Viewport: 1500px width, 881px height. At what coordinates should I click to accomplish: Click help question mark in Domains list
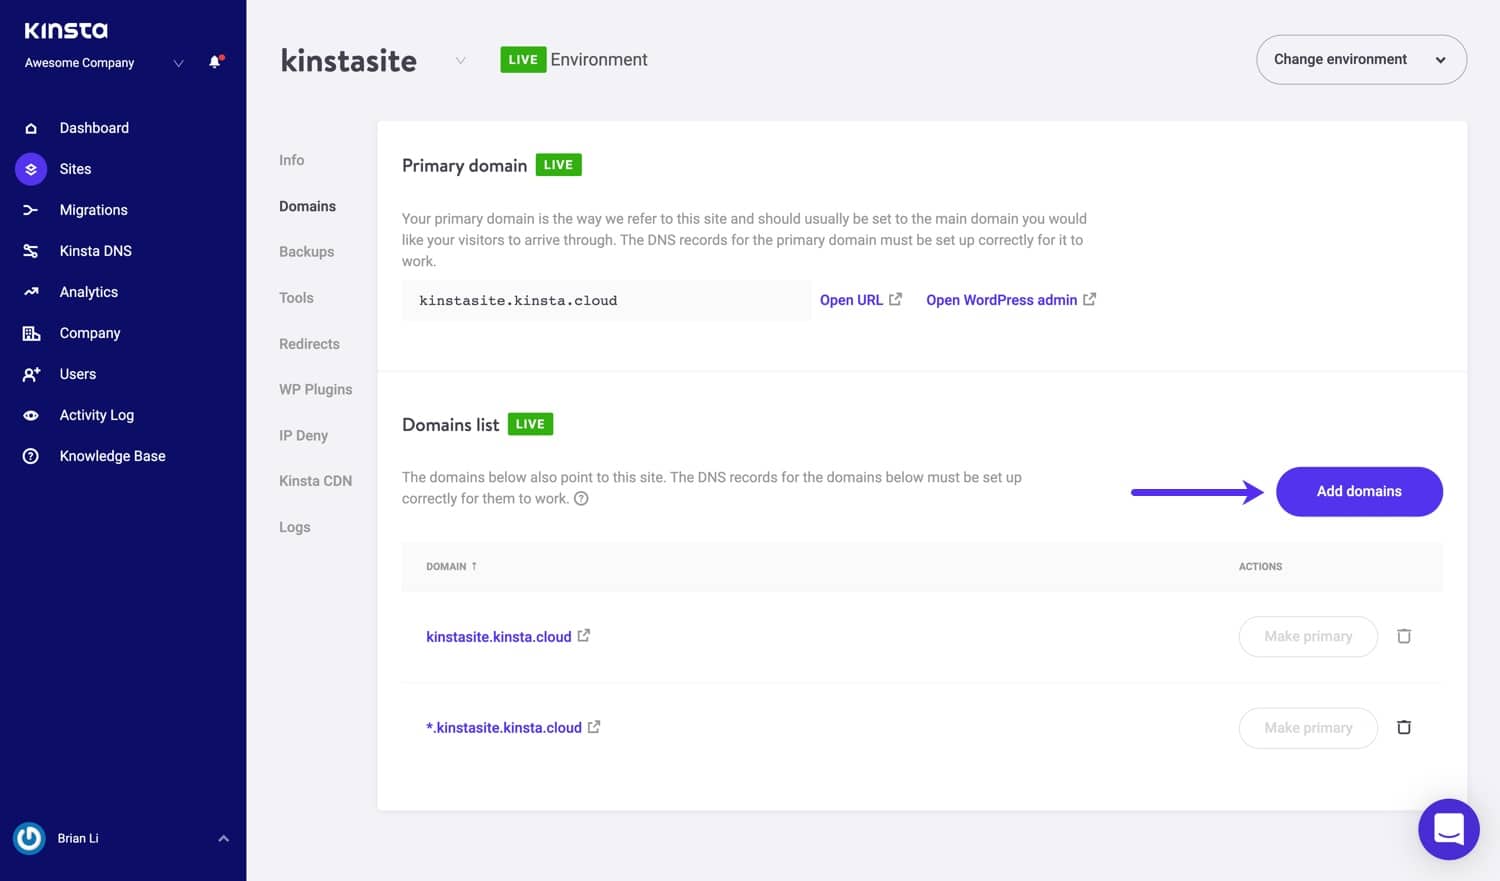coord(581,498)
